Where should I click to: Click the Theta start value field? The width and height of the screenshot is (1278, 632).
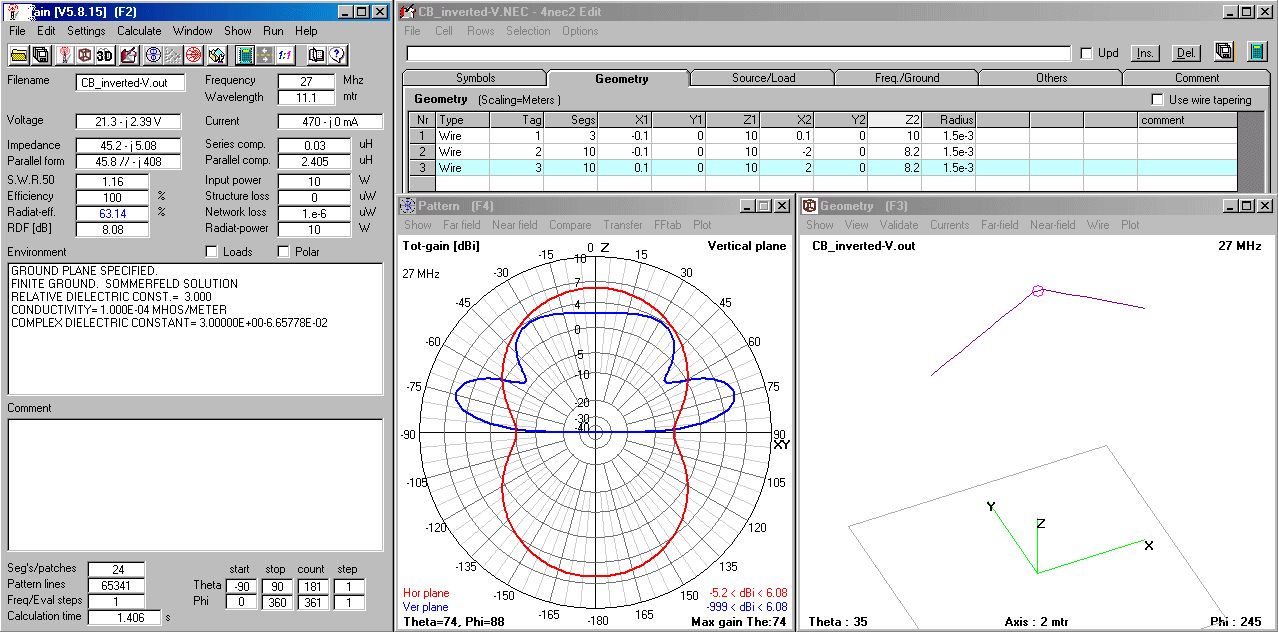click(243, 585)
